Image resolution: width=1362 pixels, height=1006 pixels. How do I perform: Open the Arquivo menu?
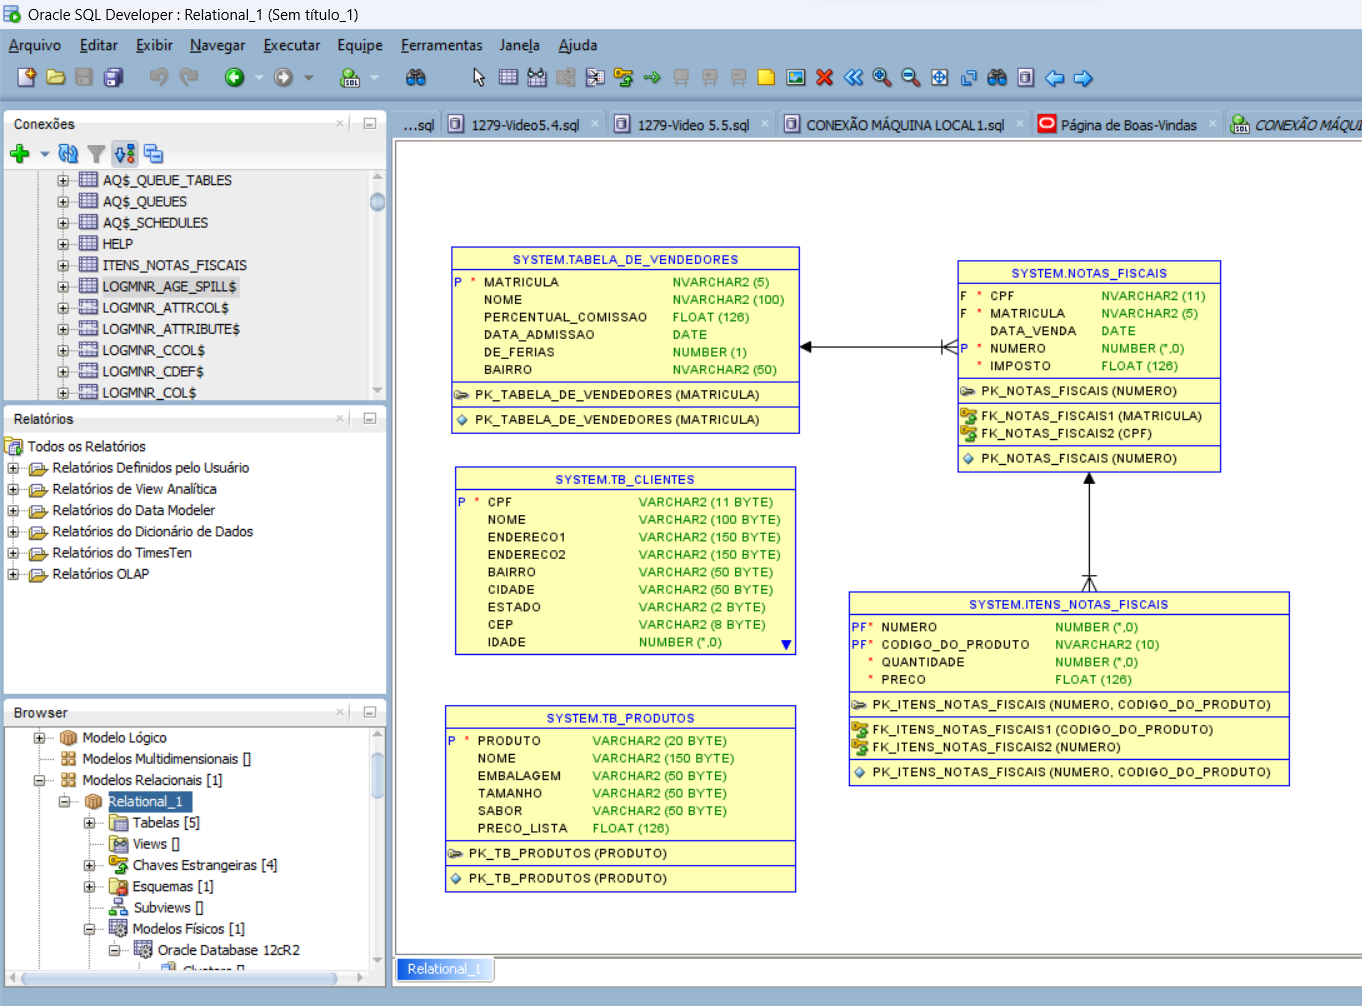[35, 45]
